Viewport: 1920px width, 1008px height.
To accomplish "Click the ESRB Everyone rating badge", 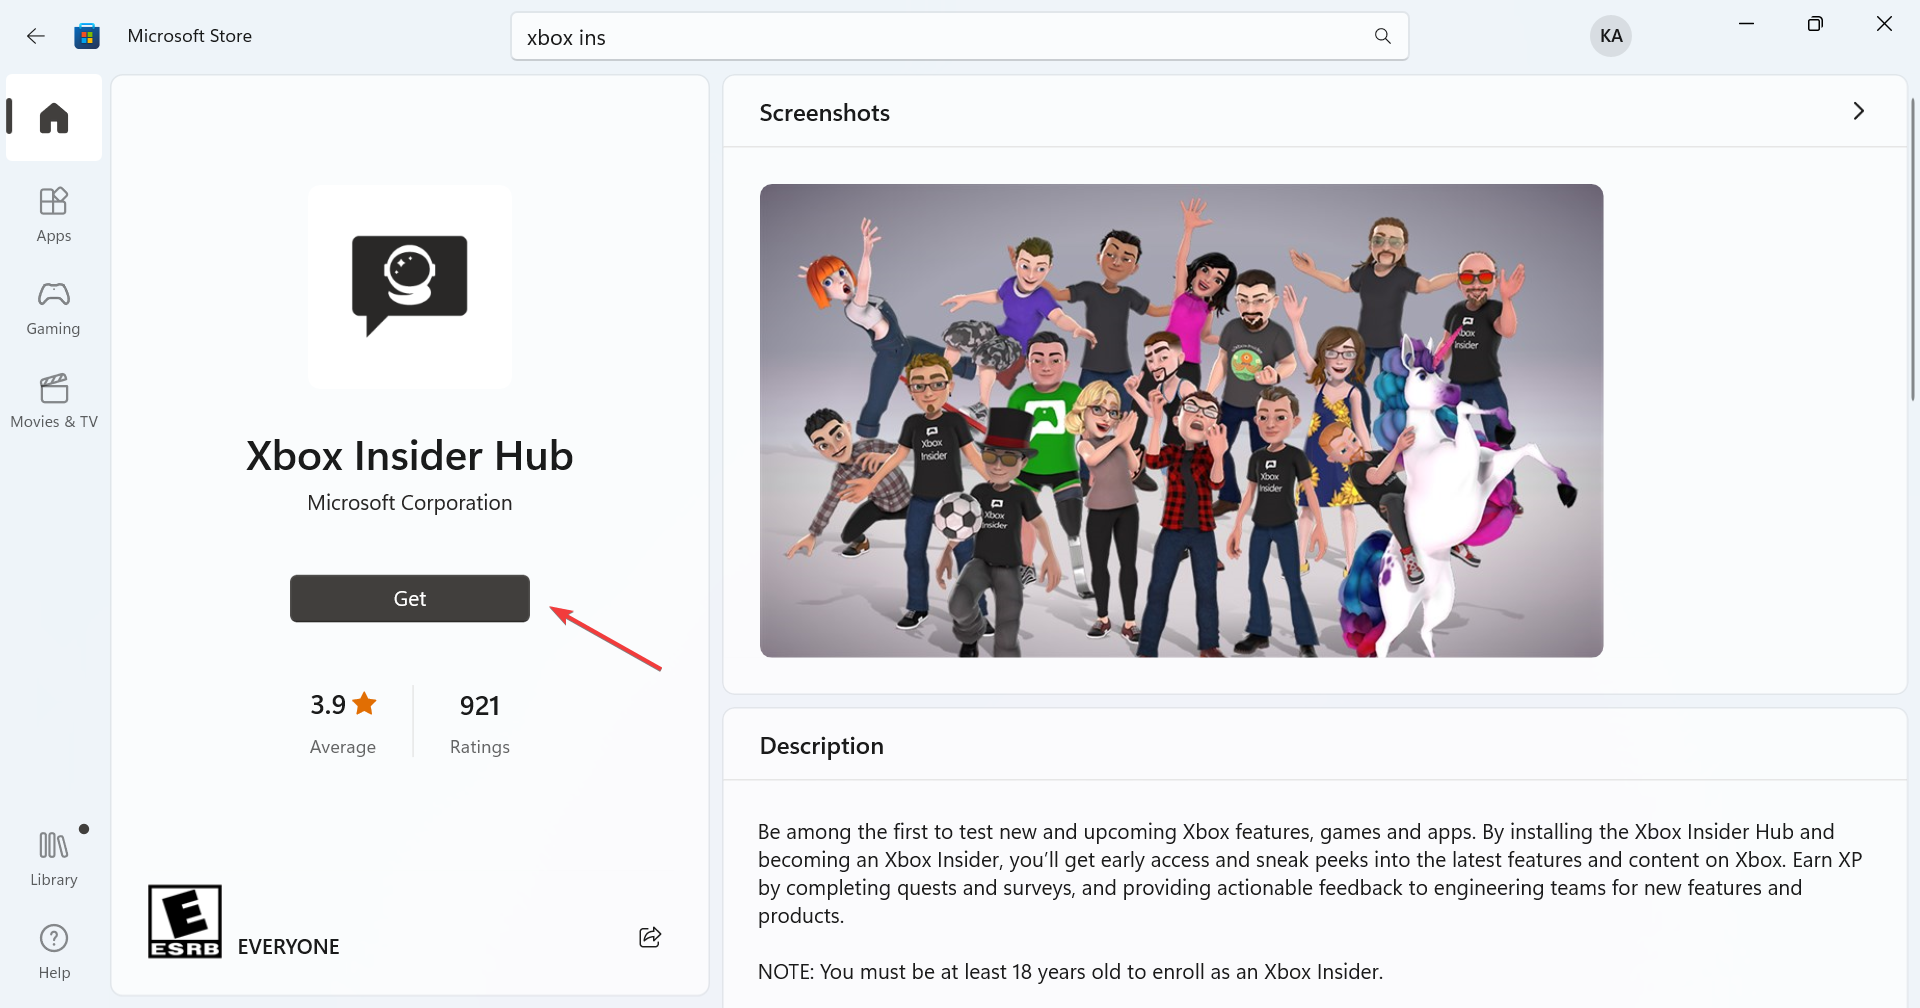I will pyautogui.click(x=185, y=921).
